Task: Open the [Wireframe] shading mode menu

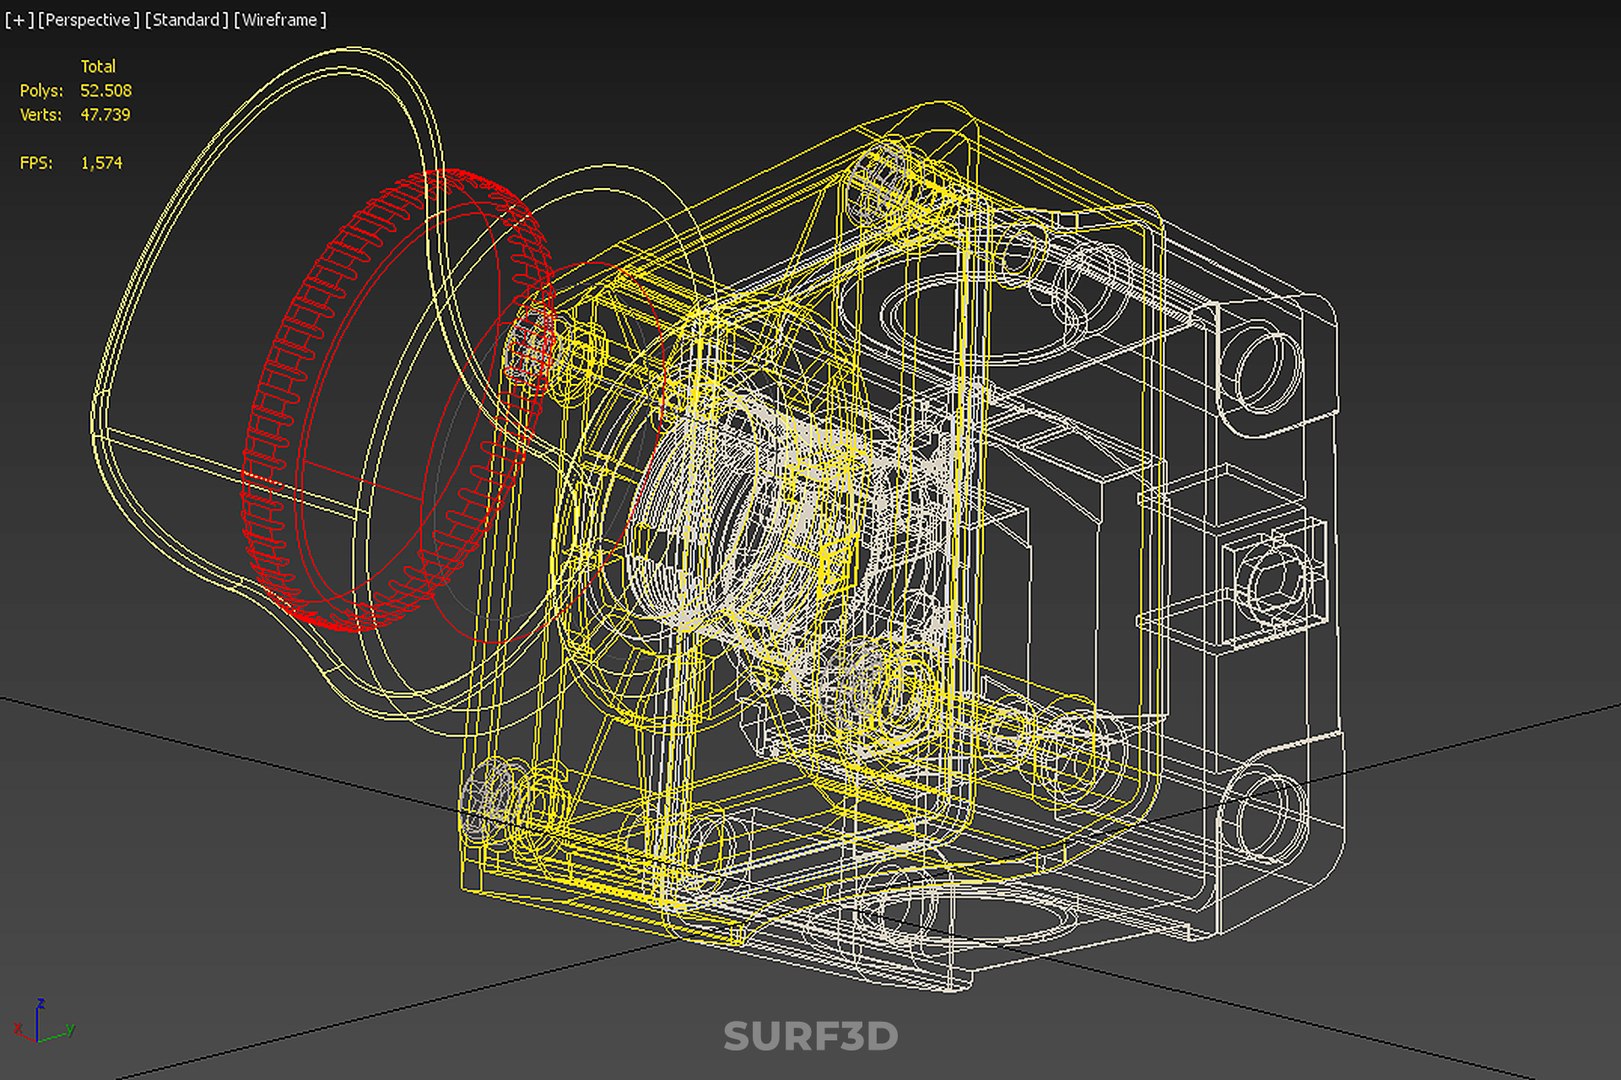Action: [280, 20]
